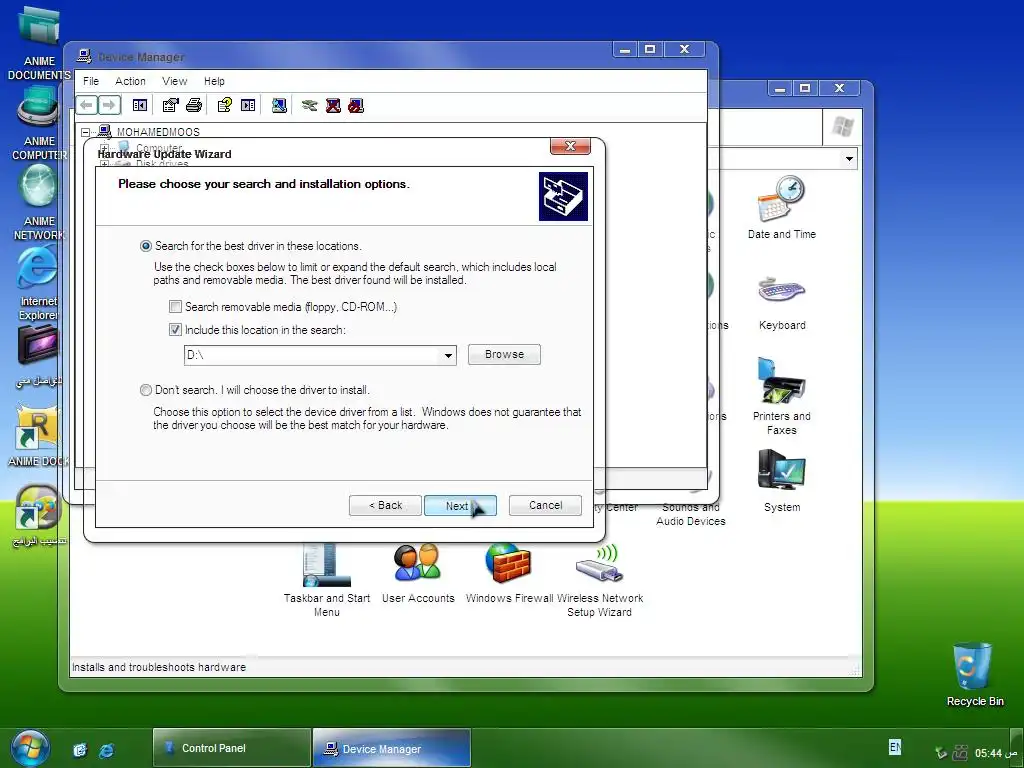Select 'Search for the best driver' radio option
Screen dimensions: 1024x768
[x=146, y=246]
